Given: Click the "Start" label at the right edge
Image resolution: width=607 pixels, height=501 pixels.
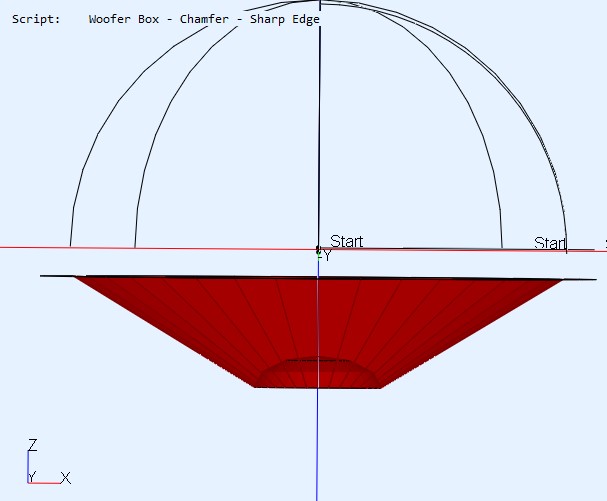Looking at the screenshot, I should 550,244.
